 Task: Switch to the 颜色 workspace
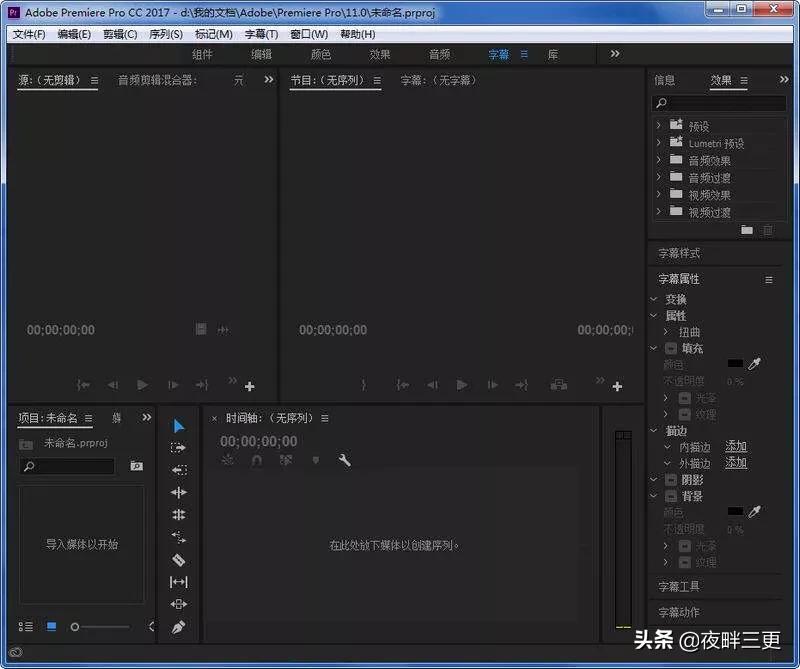[321, 55]
